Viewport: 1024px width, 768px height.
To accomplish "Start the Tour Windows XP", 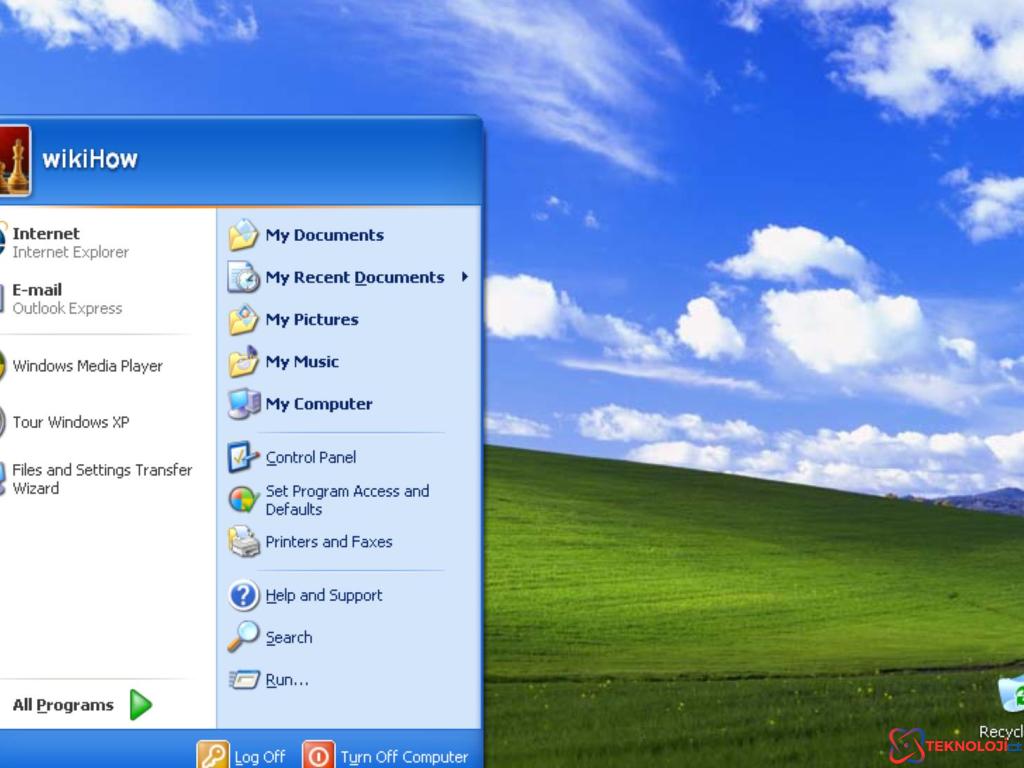I will tap(70, 422).
